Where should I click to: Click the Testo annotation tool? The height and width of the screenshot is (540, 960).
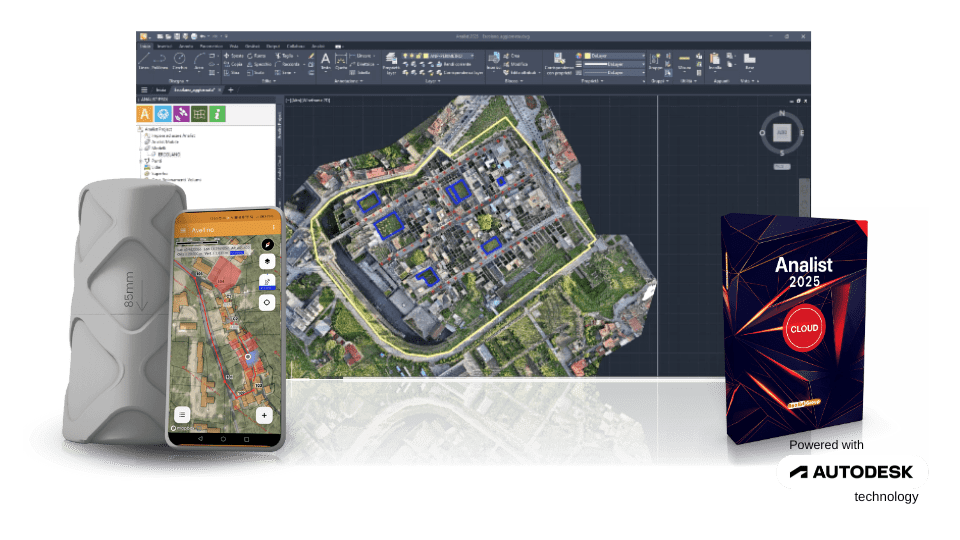[326, 62]
